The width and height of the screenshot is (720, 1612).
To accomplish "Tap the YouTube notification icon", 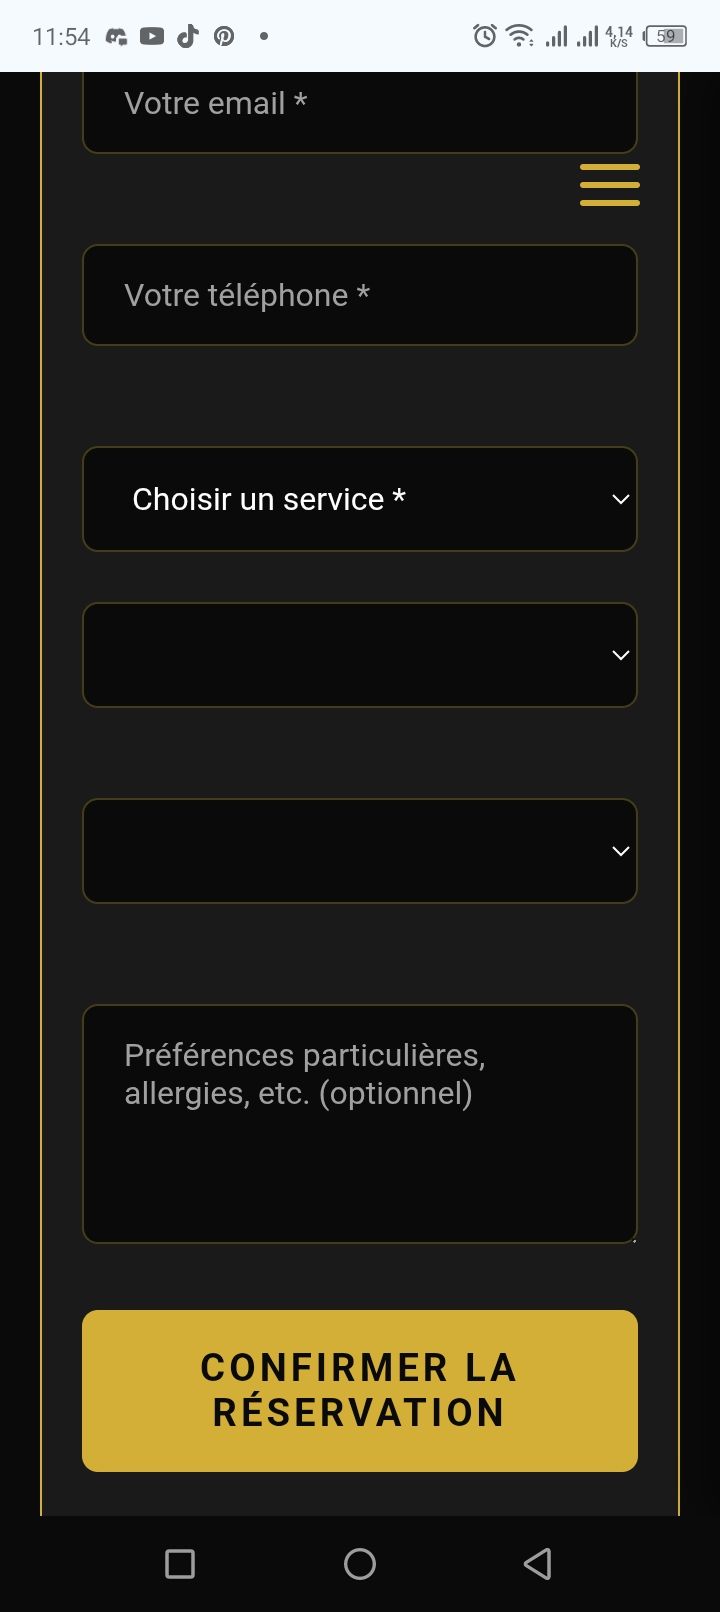I will coord(152,37).
